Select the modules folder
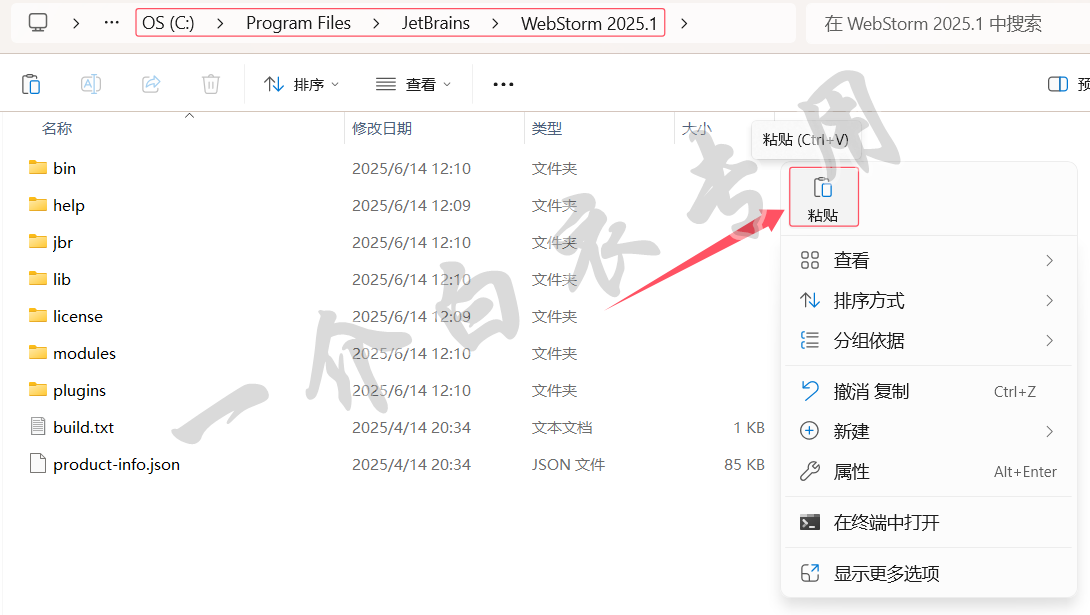The height and width of the screenshot is (615, 1090). click(72, 353)
